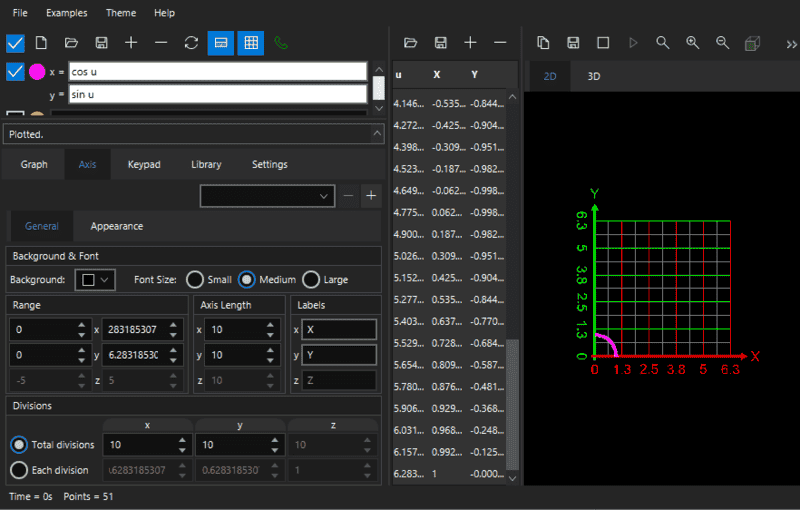800x510 pixels.
Task: Uncheck the cos u equation checkbox
Action: pos(15,72)
